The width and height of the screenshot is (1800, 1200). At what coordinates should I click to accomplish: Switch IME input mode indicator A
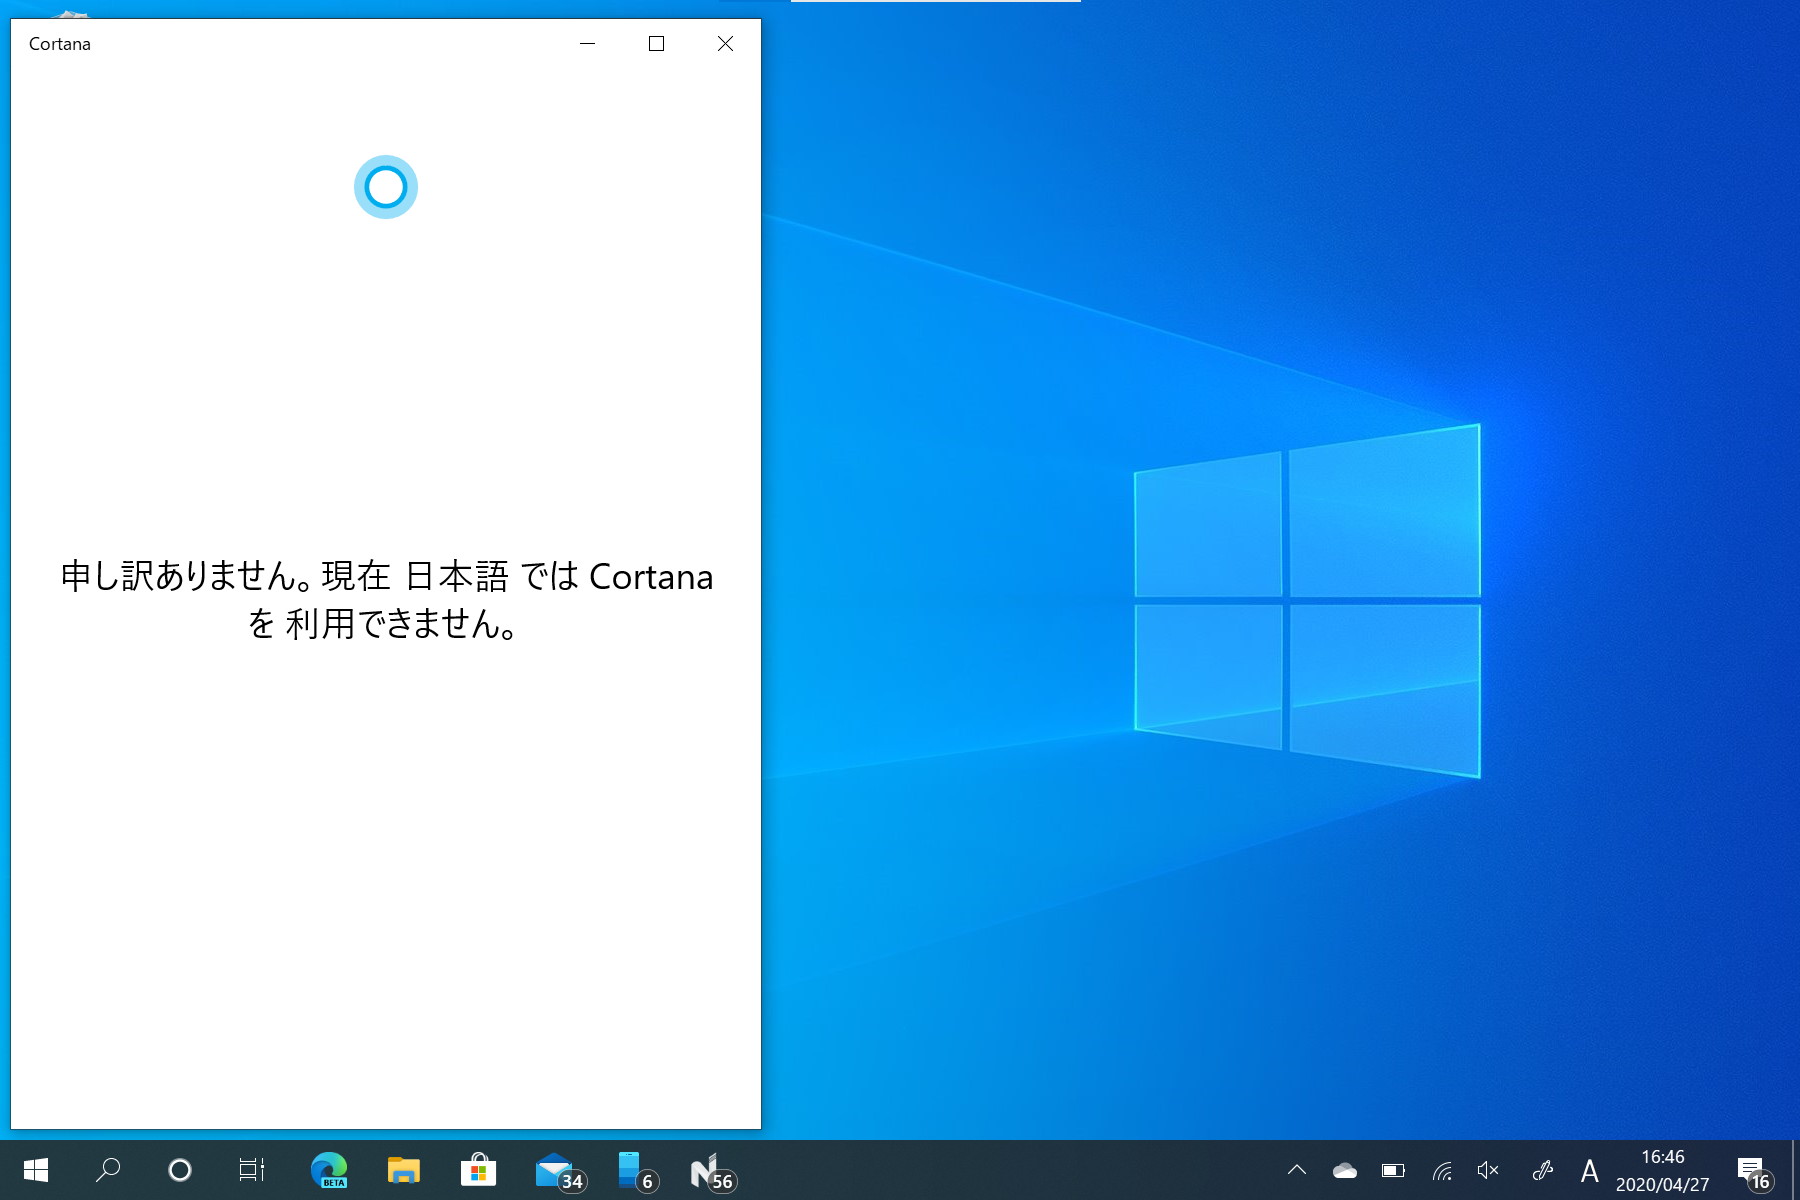click(x=1589, y=1170)
